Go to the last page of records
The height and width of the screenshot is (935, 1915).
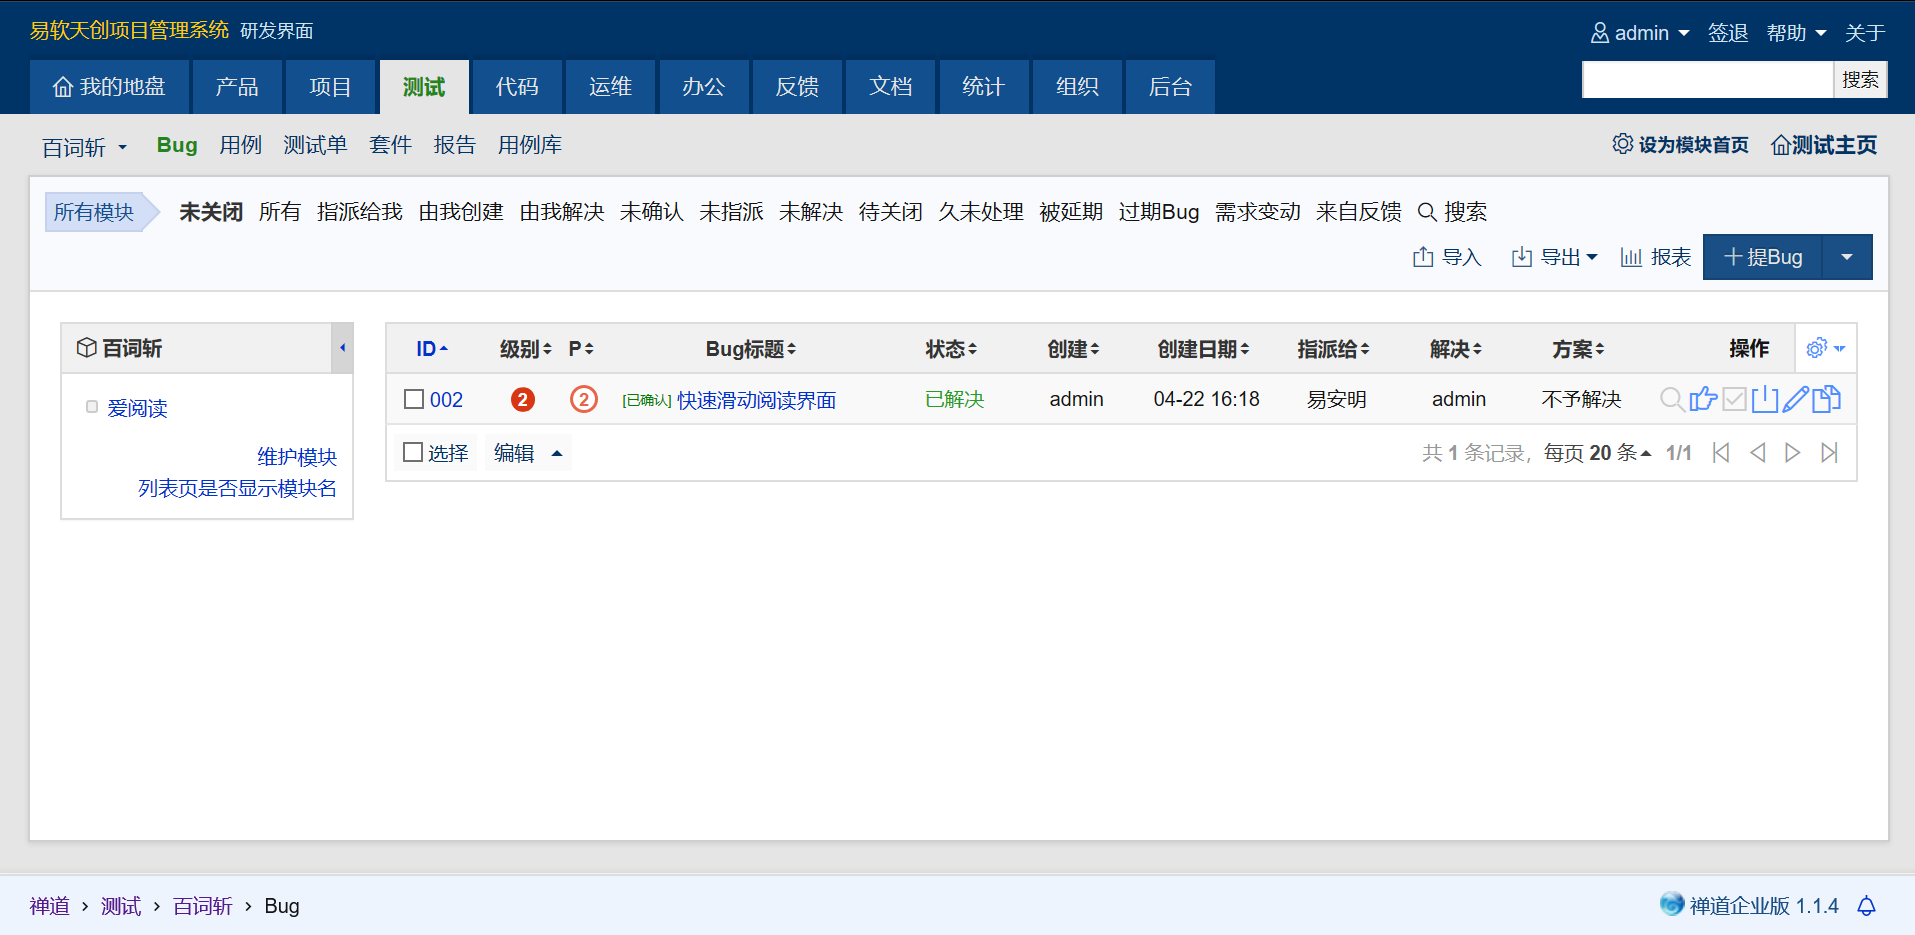click(1829, 453)
